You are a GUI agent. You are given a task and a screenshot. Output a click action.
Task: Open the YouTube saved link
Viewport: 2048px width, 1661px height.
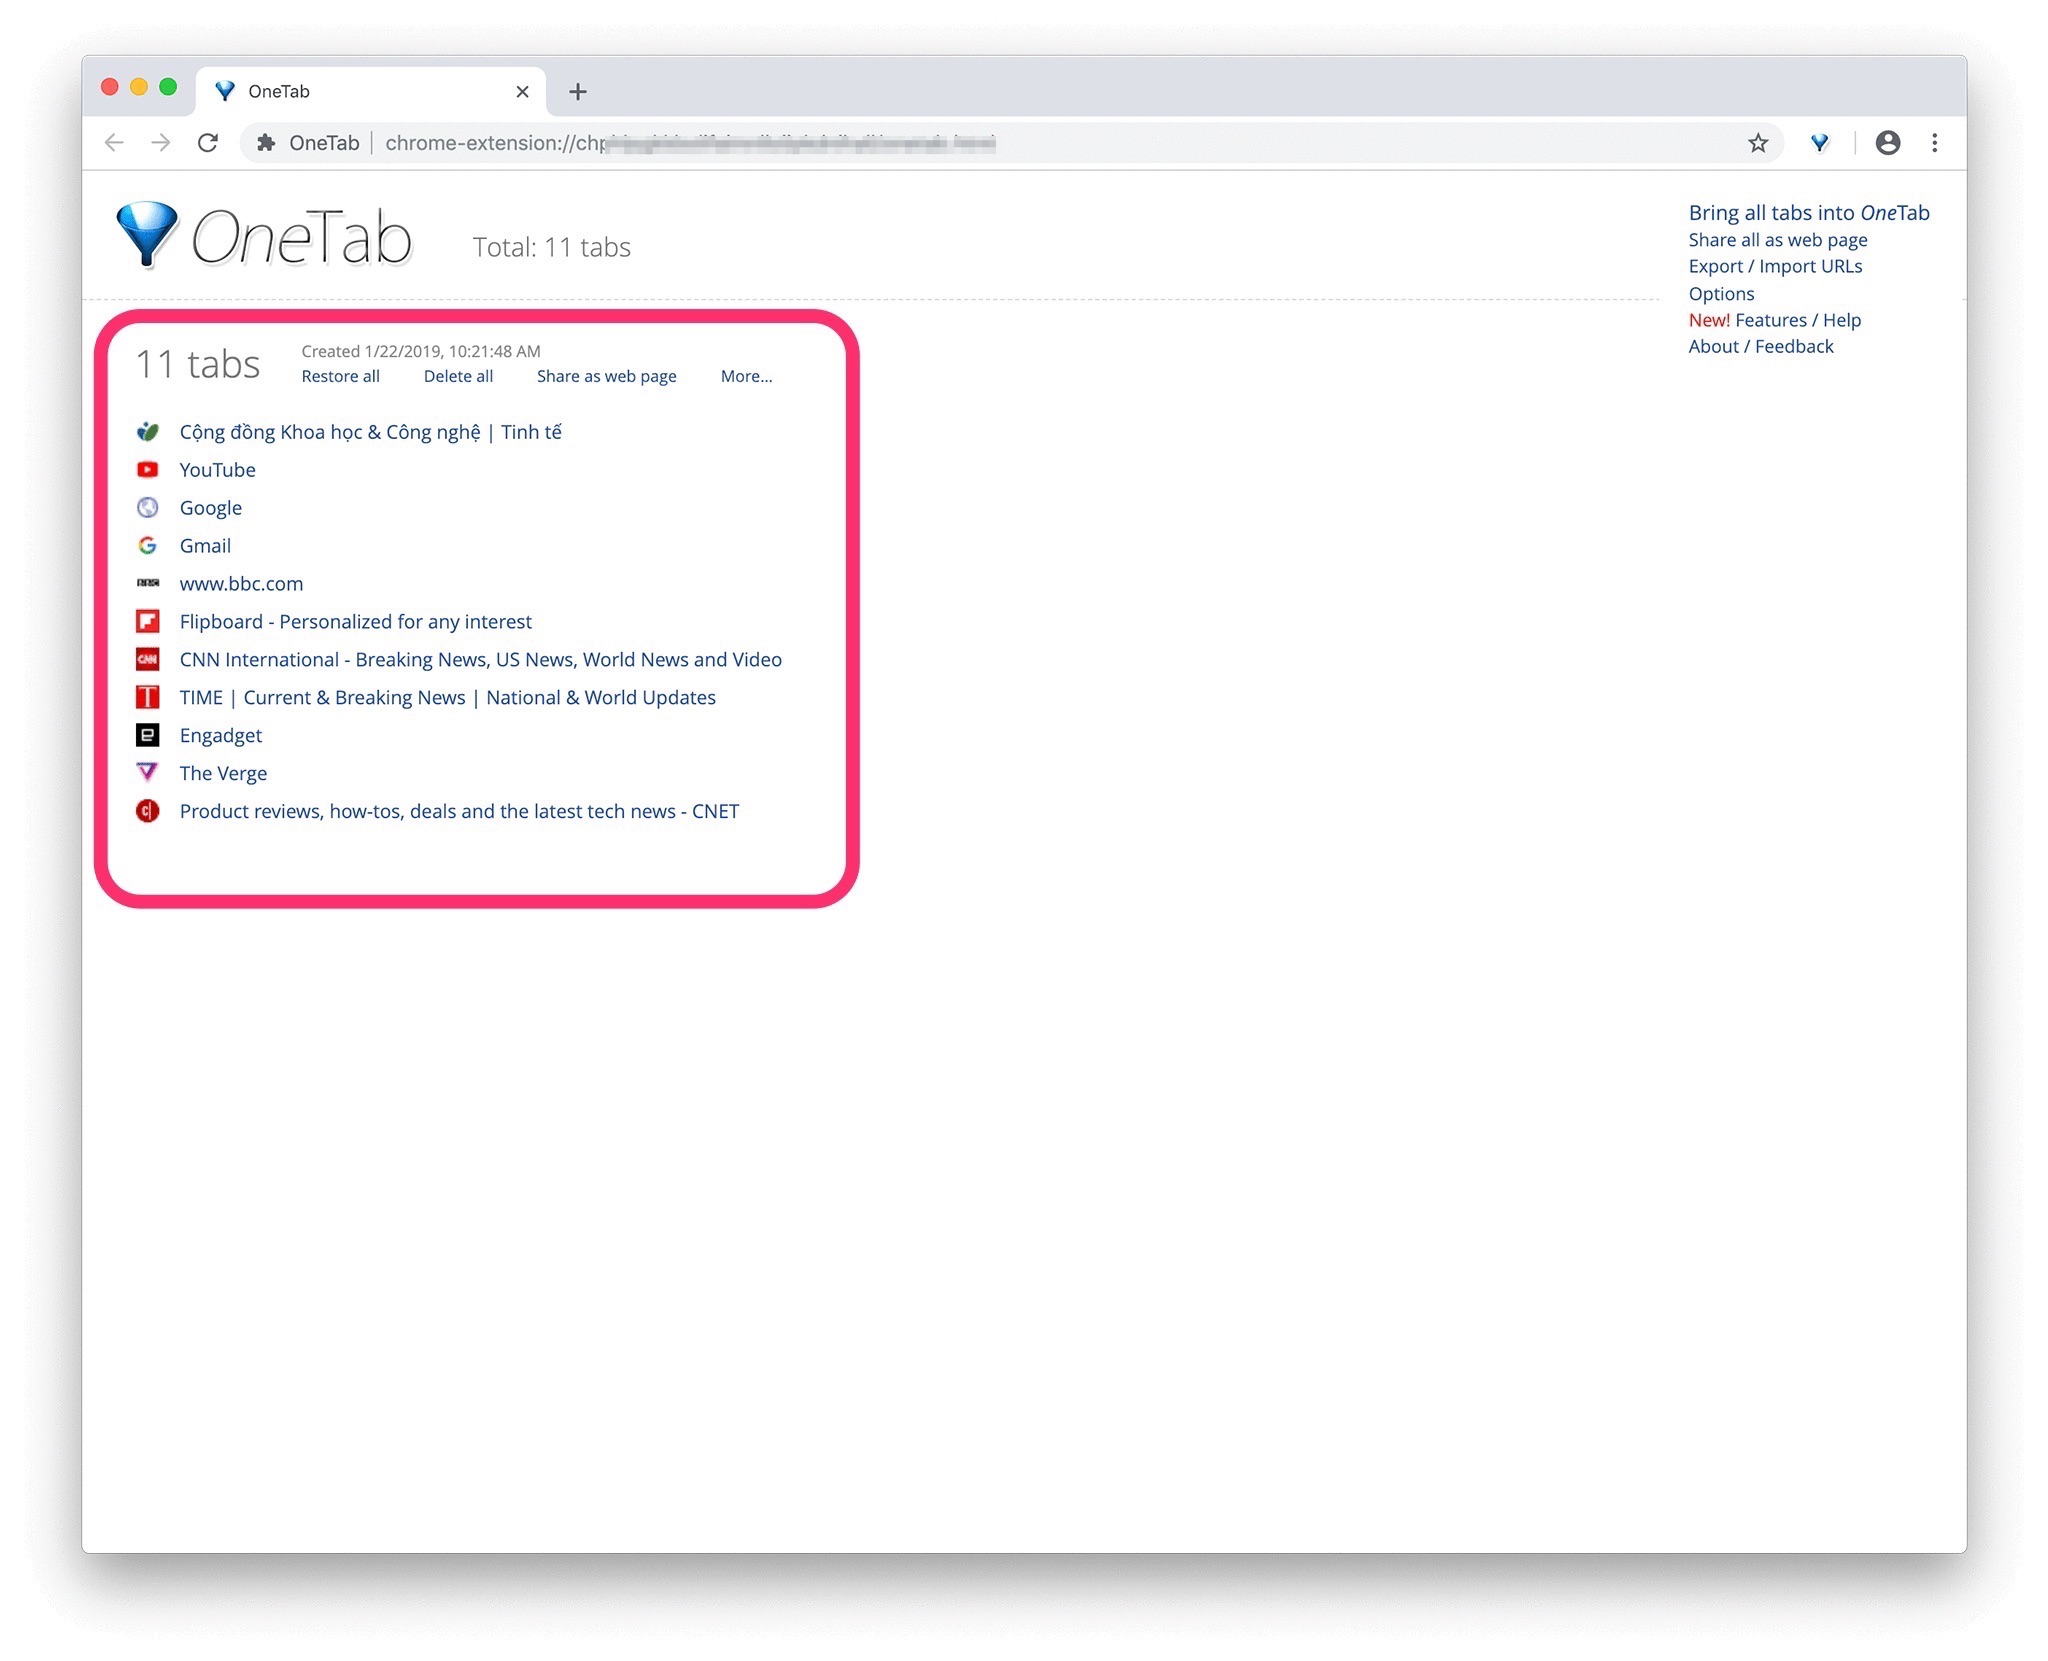218,470
